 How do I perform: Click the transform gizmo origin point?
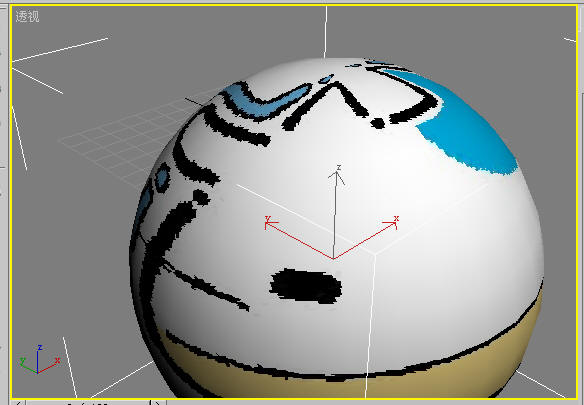coord(333,259)
